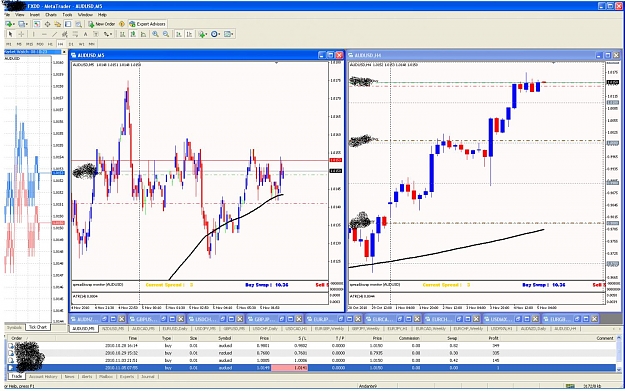
Task: Expand the Indicators list dropdown
Action: point(206,34)
